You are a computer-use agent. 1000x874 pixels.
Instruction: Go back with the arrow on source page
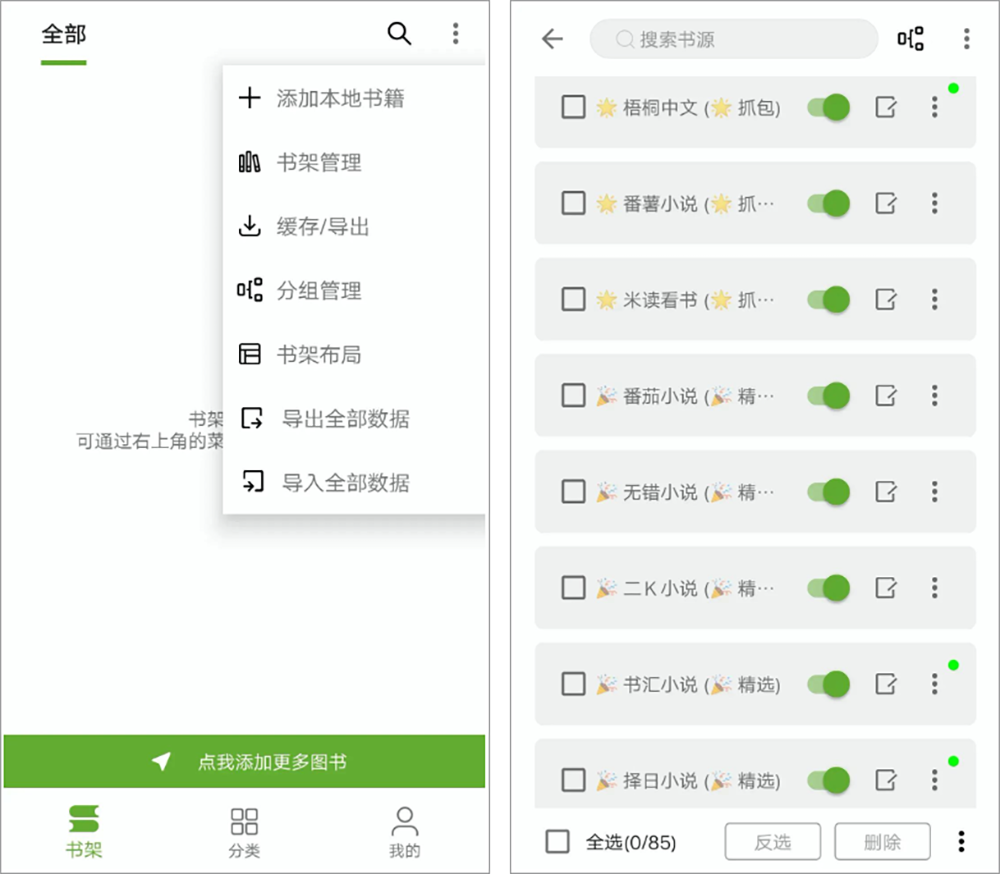pos(551,37)
